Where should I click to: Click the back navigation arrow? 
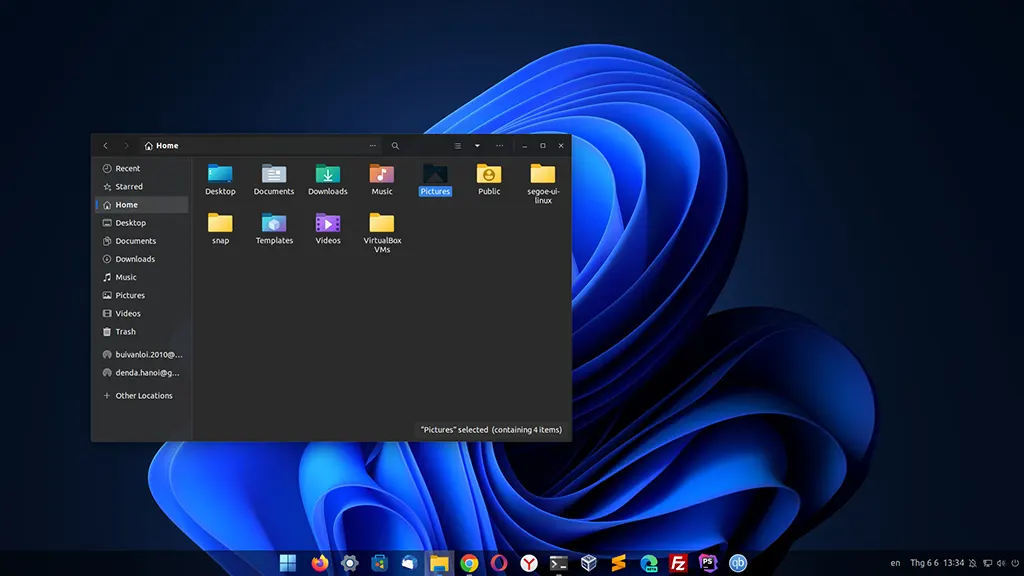106,145
